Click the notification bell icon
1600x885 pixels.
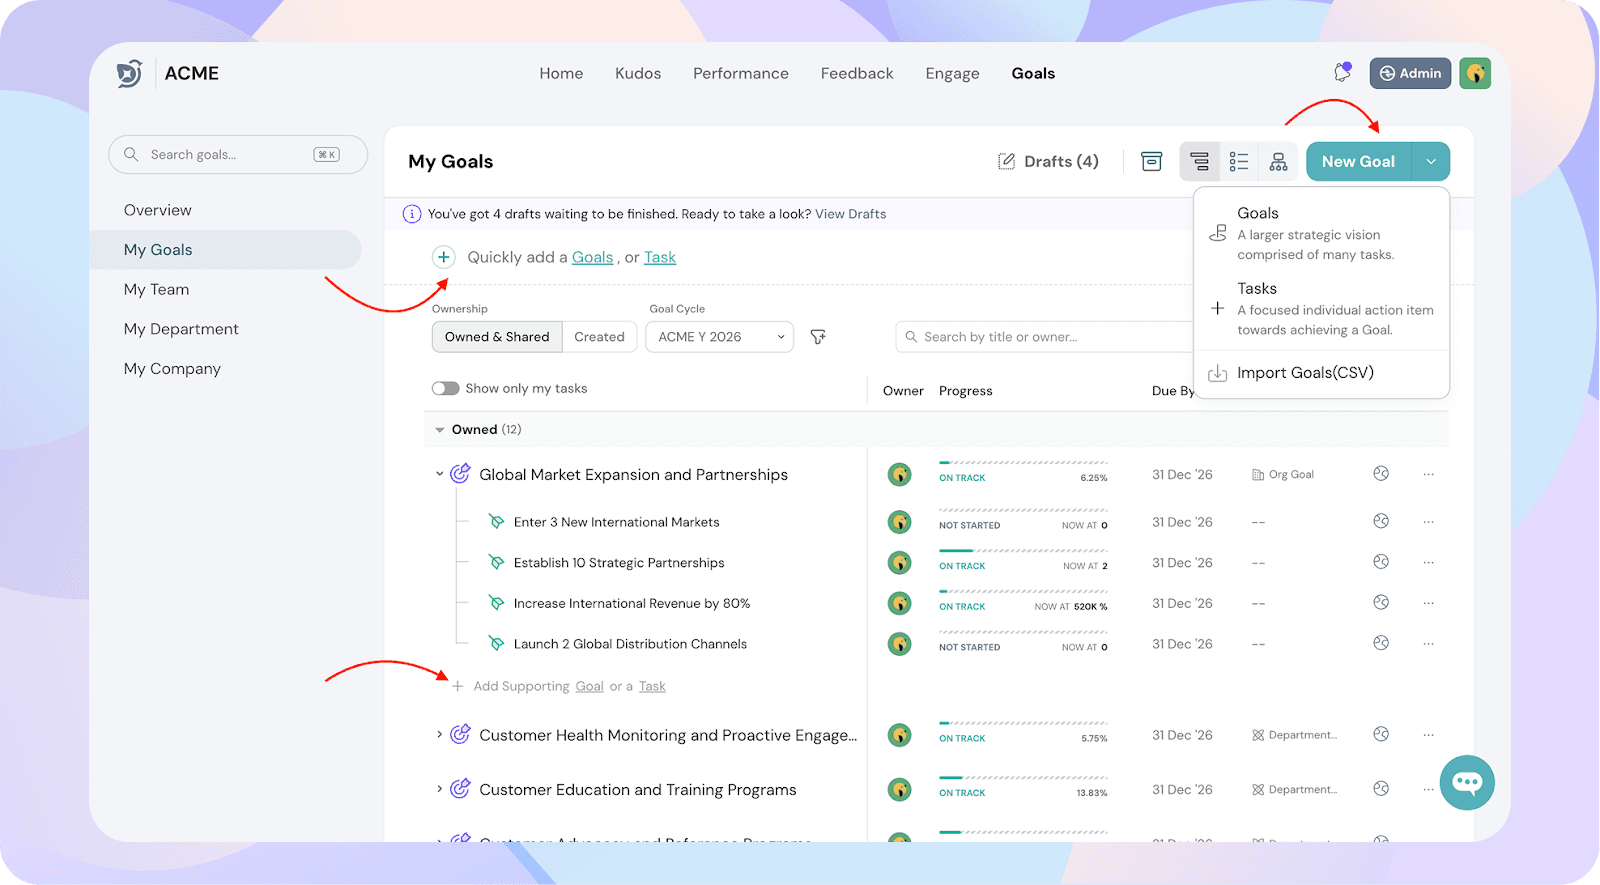click(x=1342, y=73)
